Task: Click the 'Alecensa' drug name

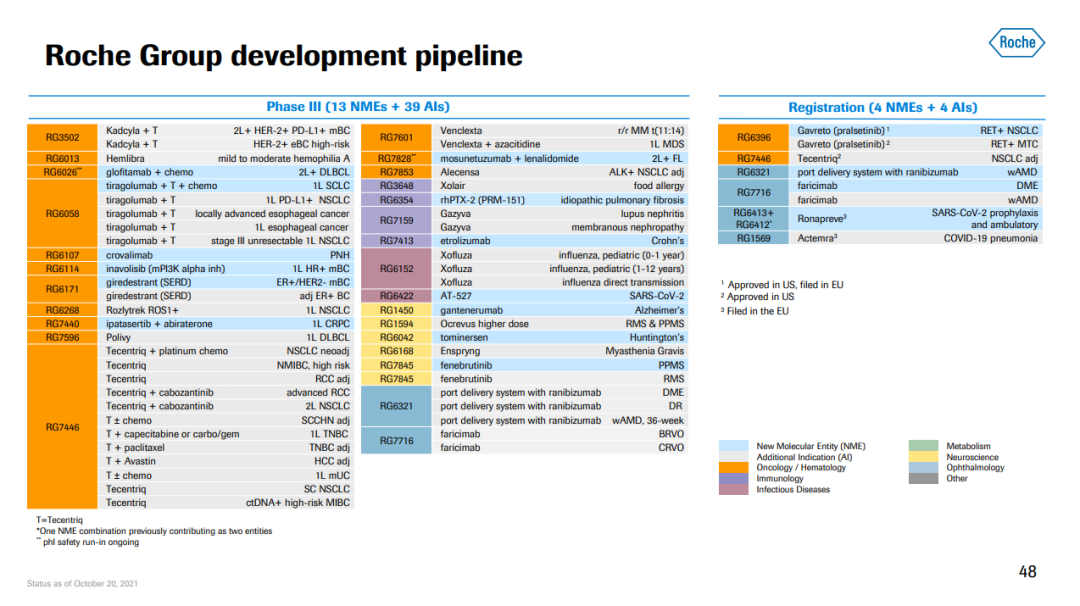Action: (x=459, y=172)
